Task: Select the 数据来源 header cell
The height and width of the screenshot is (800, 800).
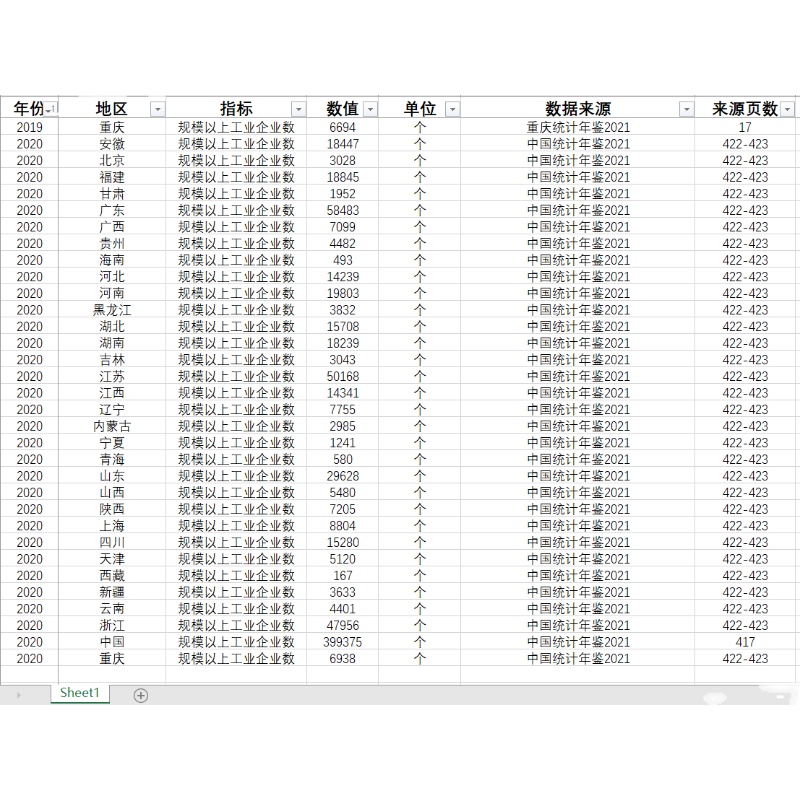Action: (577, 108)
